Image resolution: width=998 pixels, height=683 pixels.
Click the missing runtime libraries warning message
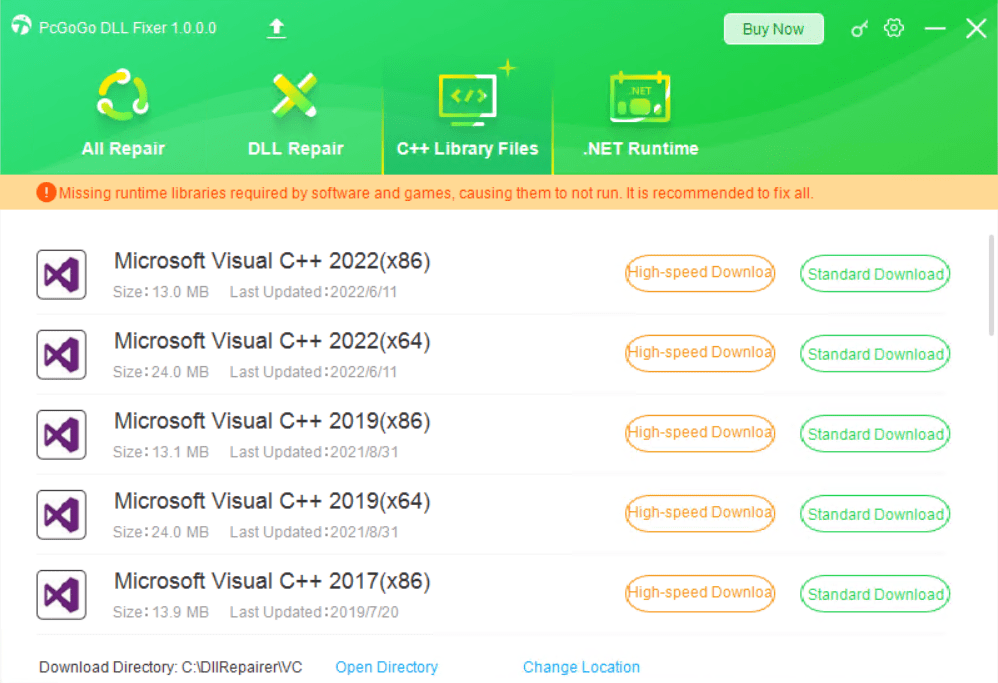(x=436, y=193)
